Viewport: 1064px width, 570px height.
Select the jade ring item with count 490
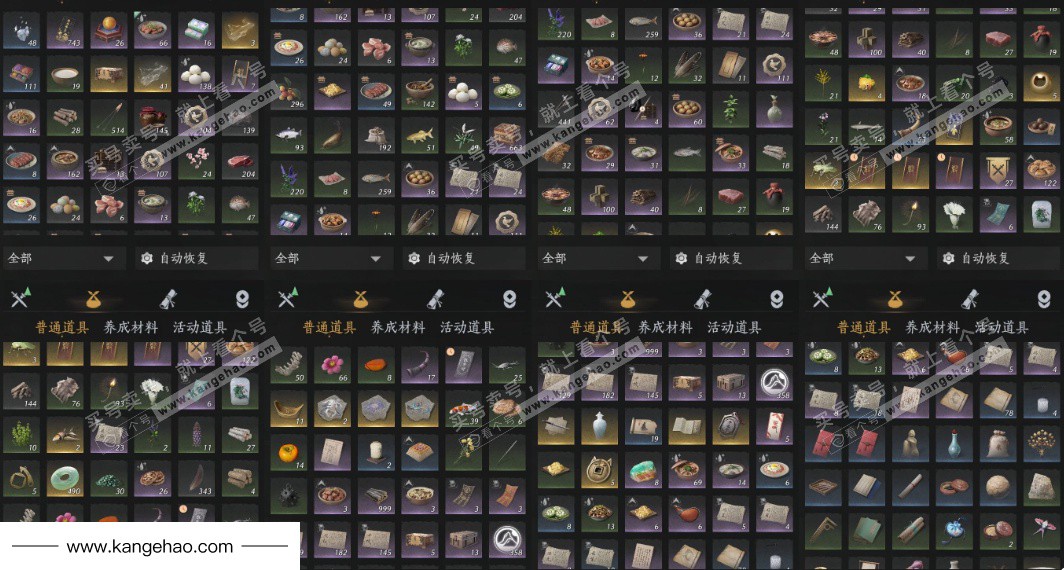click(65, 478)
